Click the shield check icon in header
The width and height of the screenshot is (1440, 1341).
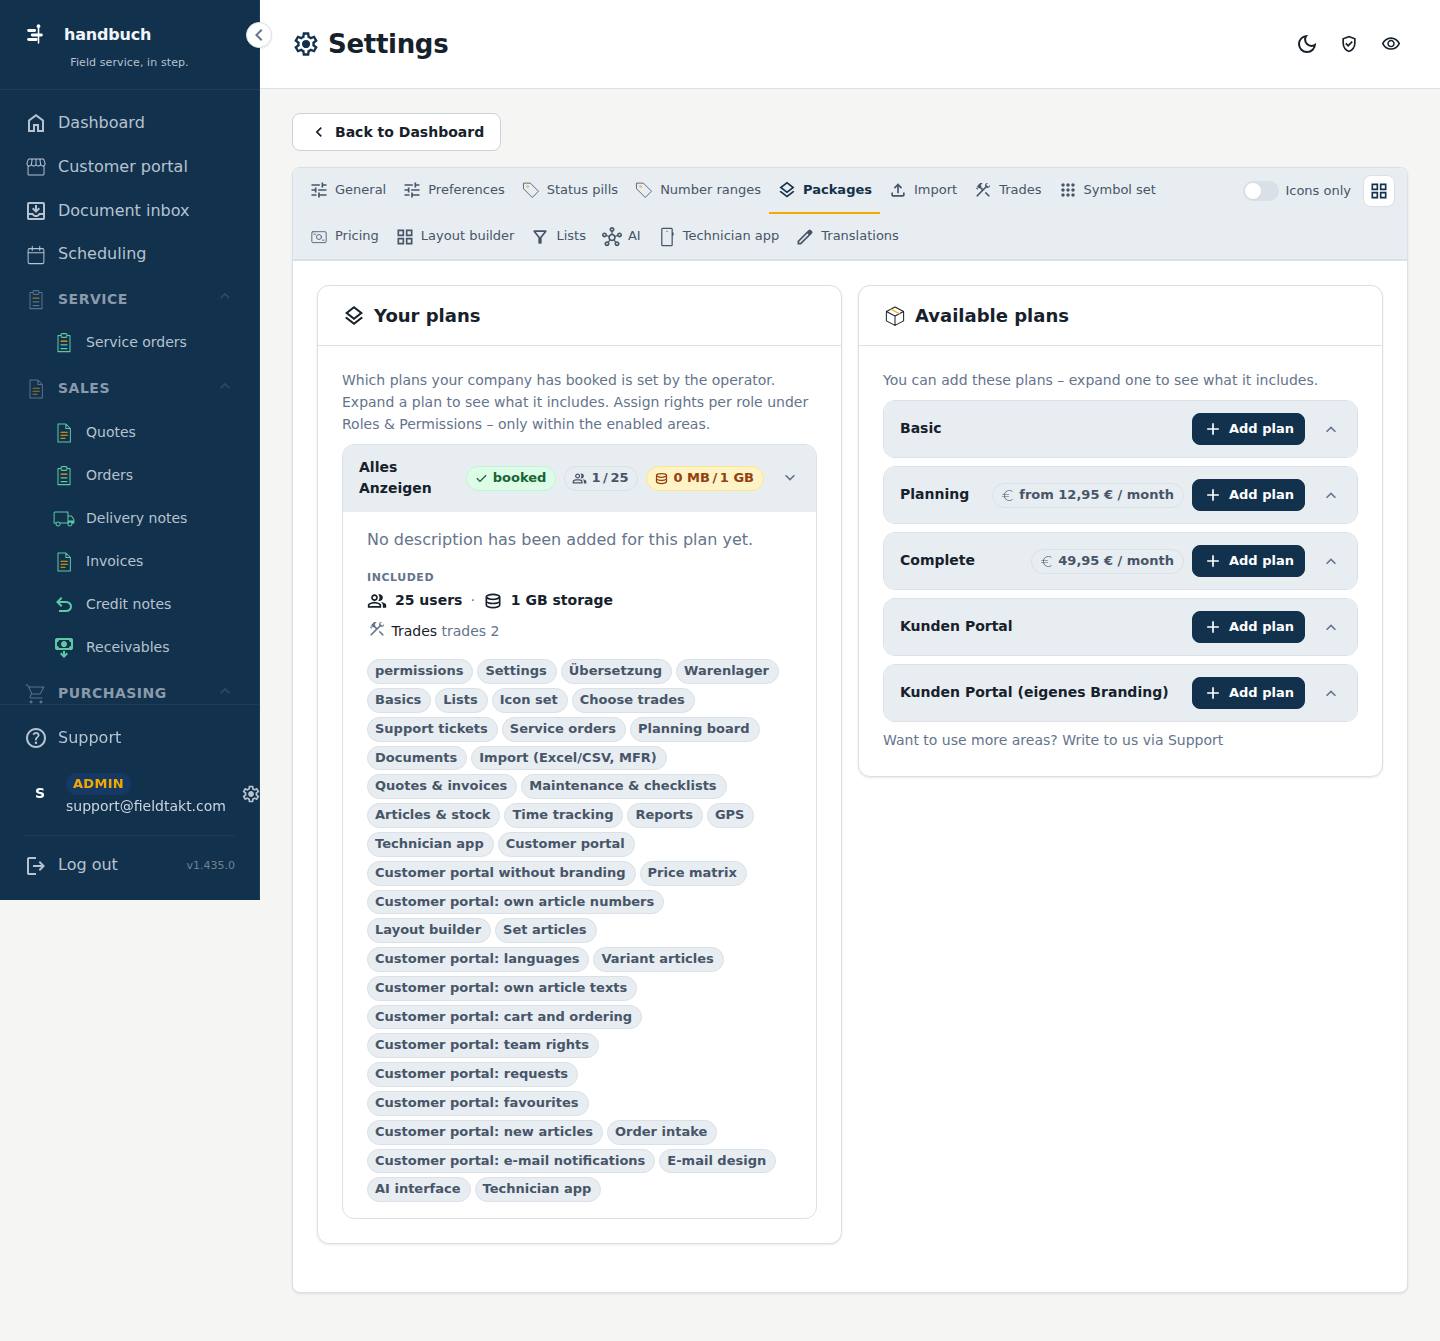click(x=1349, y=44)
